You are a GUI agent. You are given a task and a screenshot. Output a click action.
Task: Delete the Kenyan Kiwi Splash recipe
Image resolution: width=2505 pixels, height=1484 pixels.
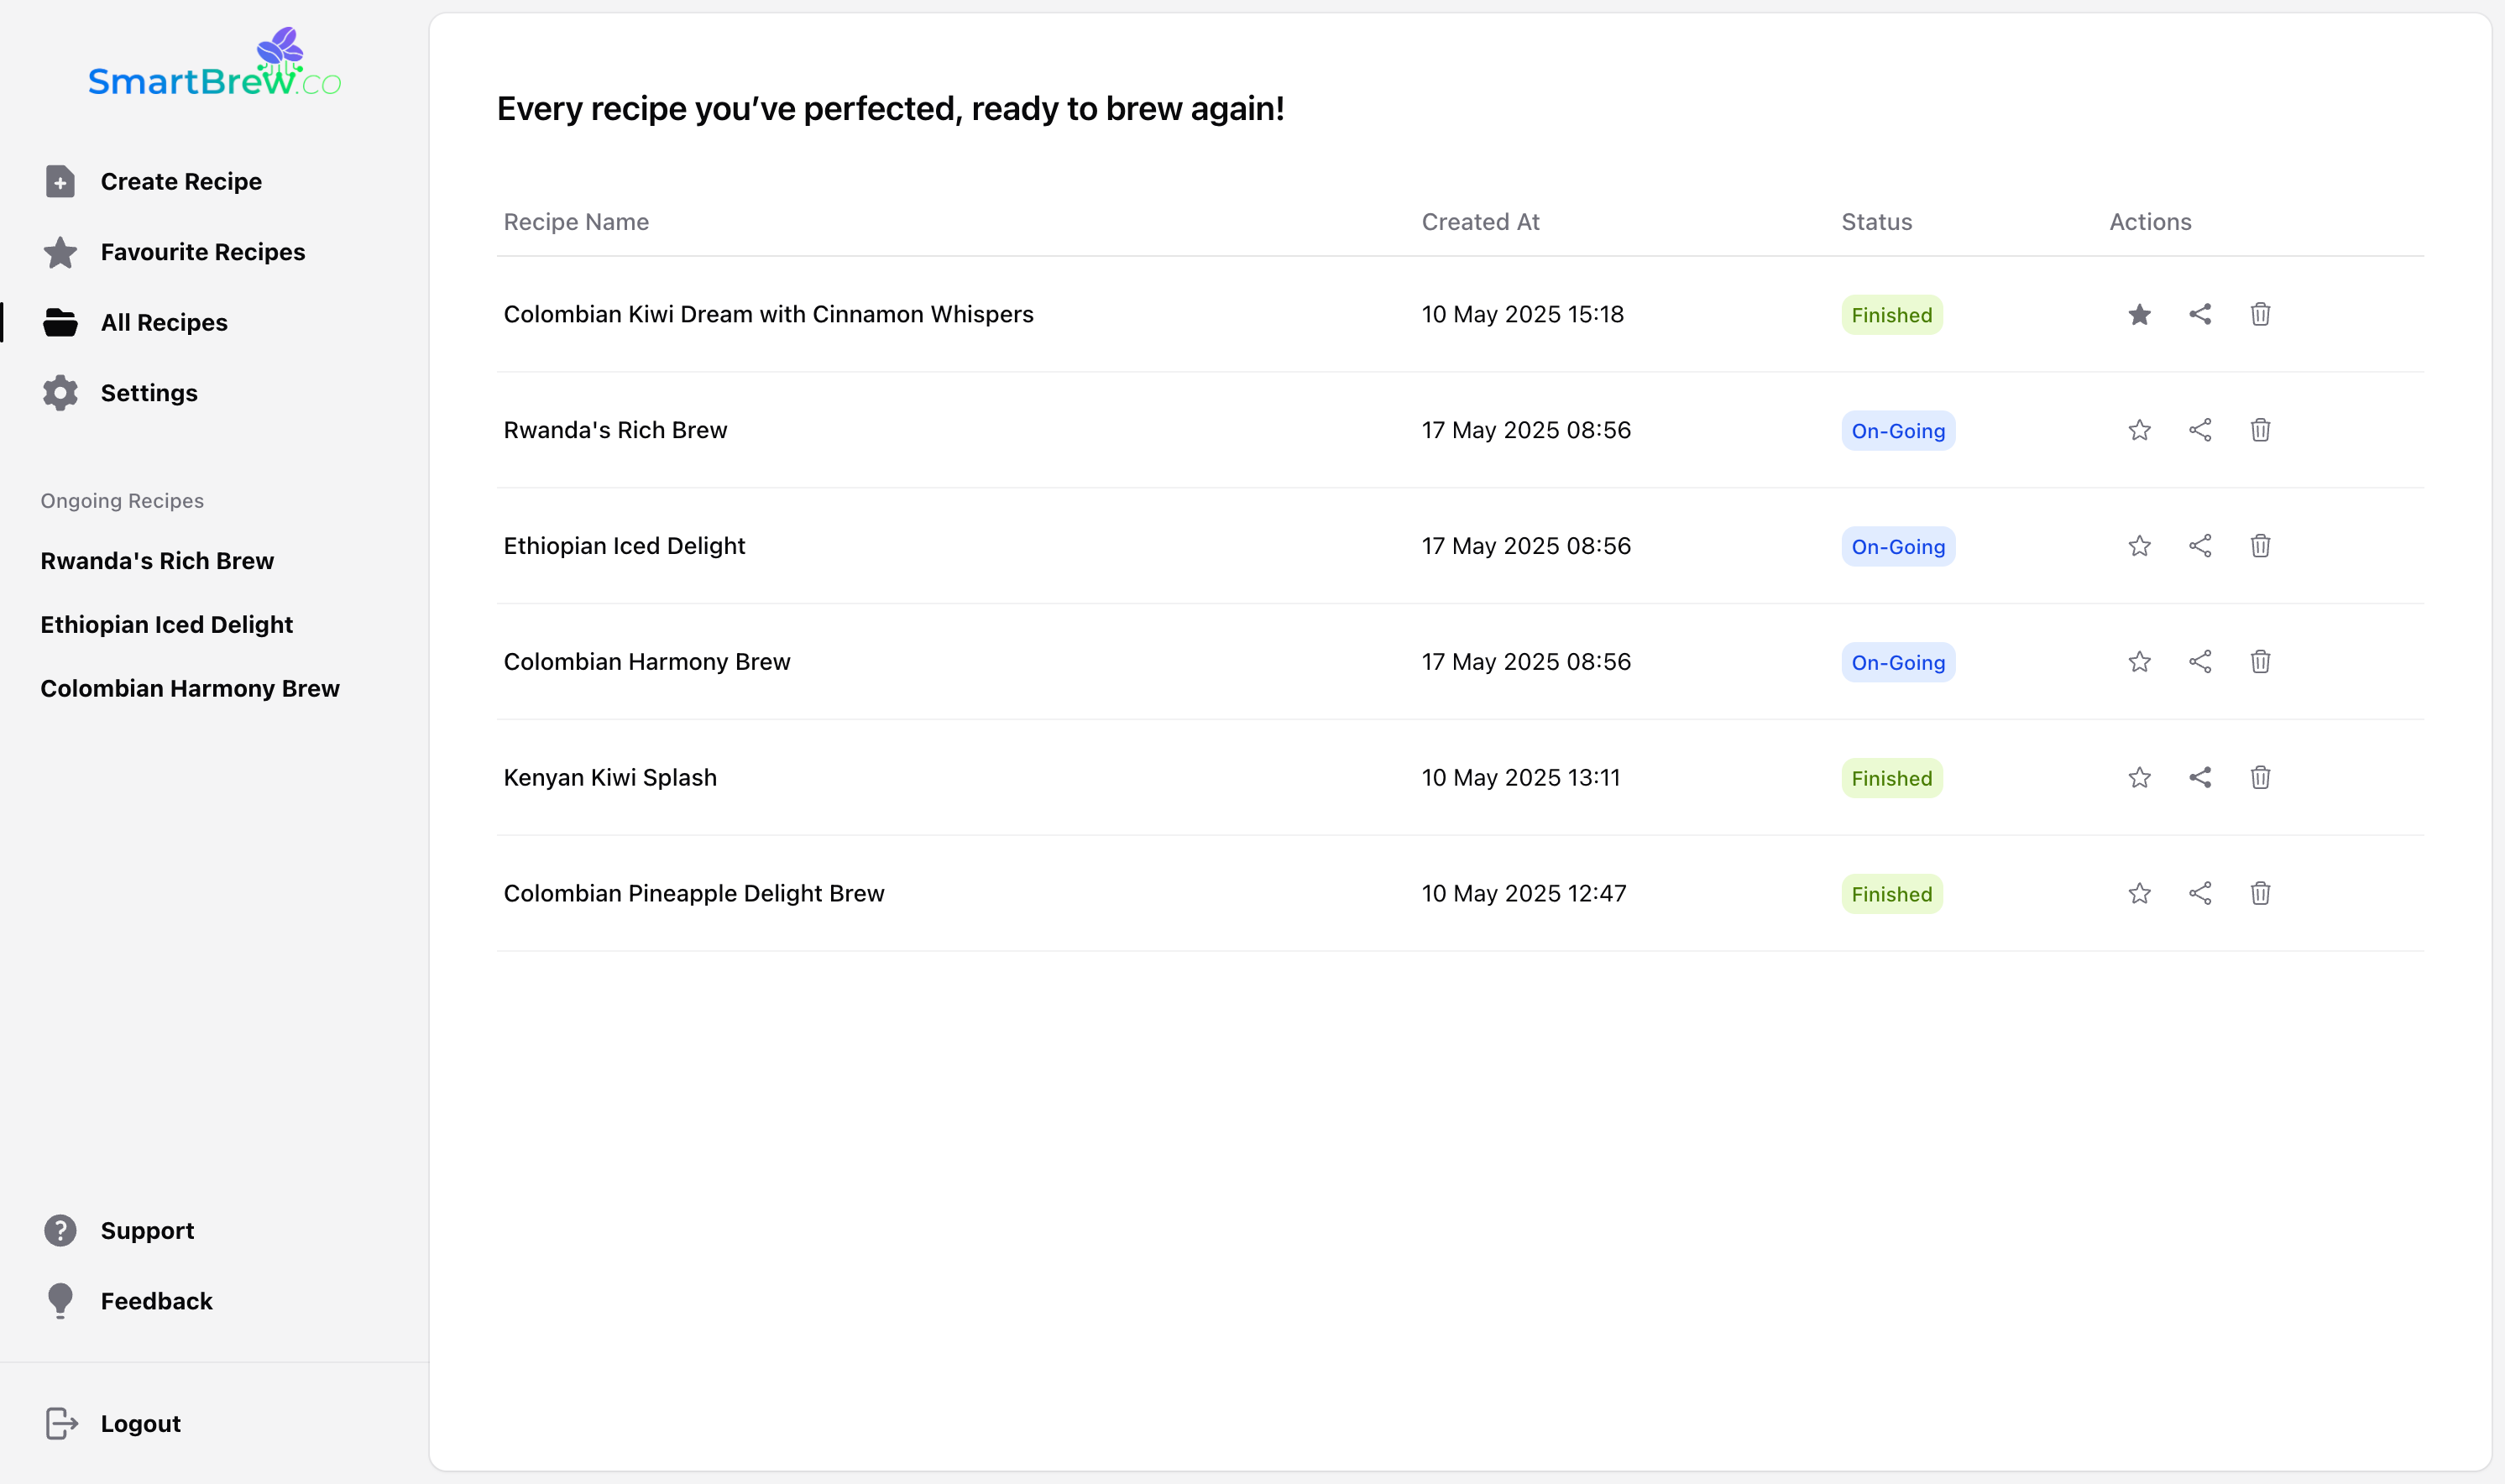pyautogui.click(x=2260, y=778)
